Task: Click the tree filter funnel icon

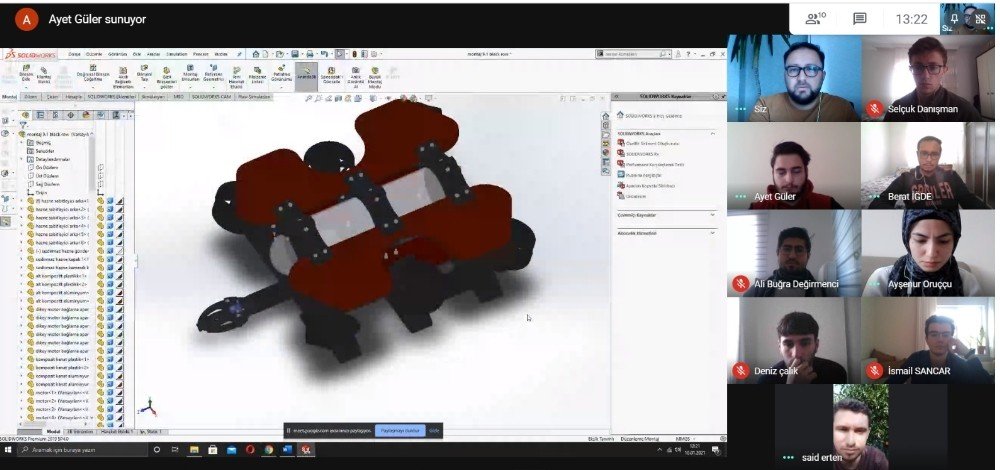Action: pos(23,125)
